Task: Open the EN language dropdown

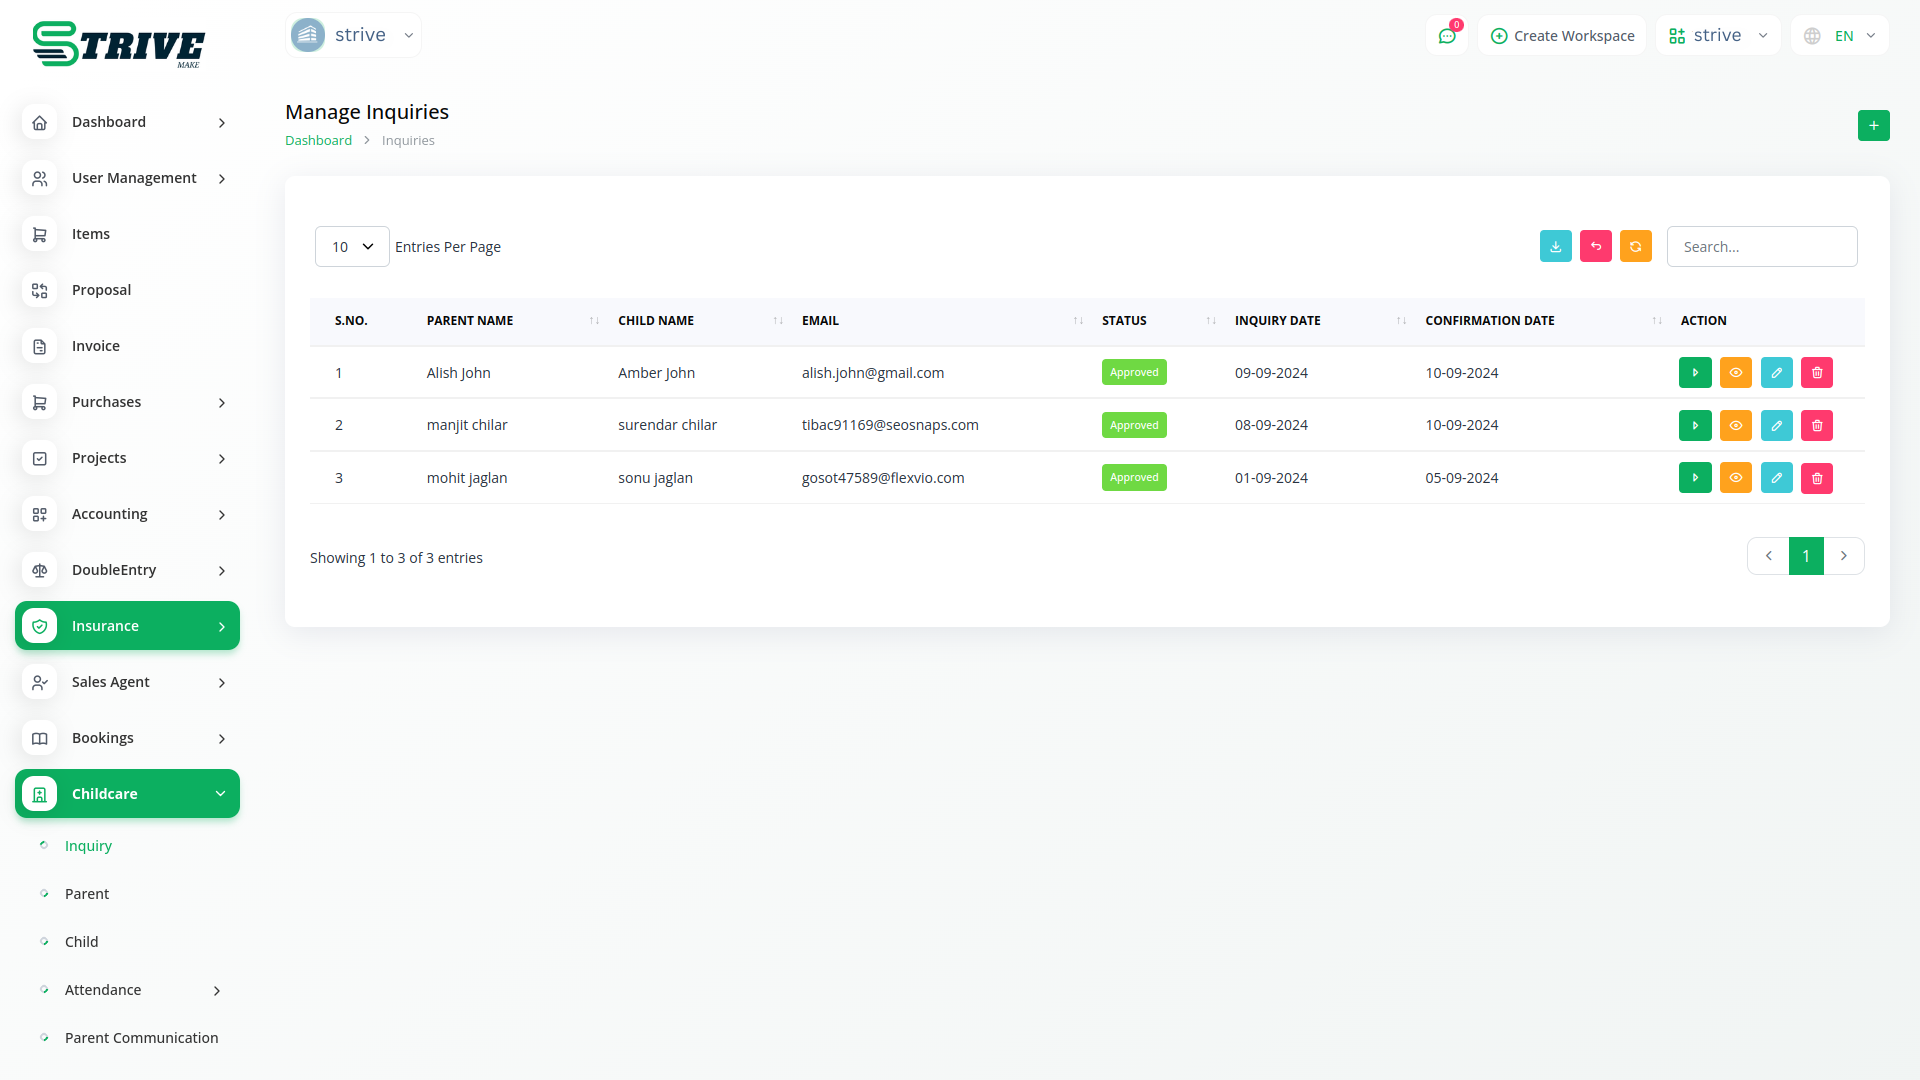Action: [1842, 36]
